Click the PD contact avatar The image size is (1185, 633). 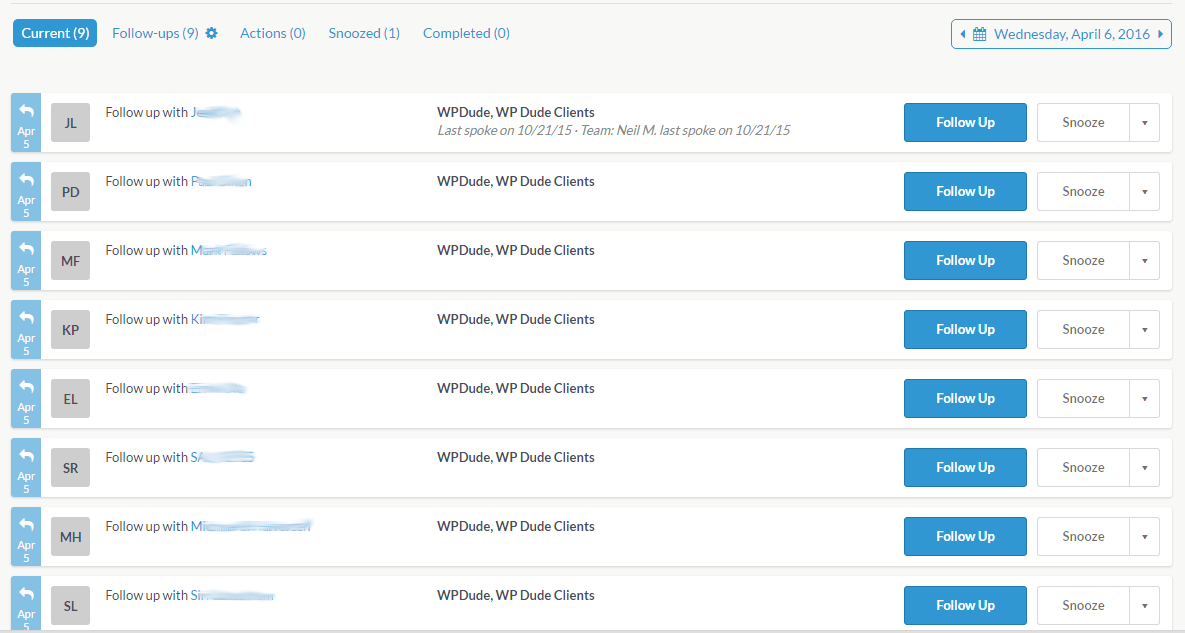pyautogui.click(x=70, y=192)
